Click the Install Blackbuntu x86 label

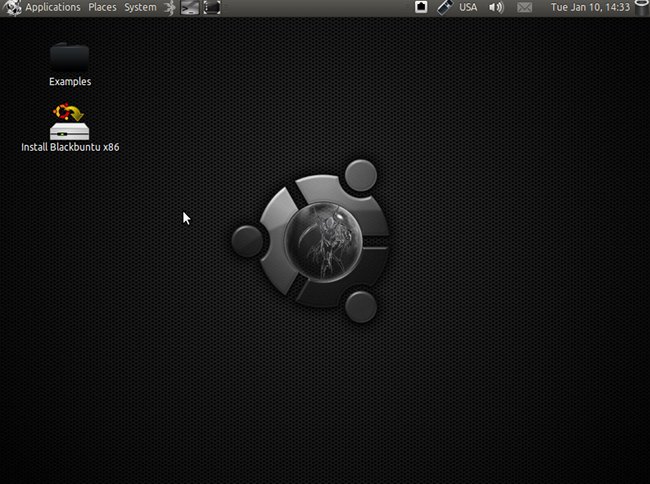(x=70, y=147)
